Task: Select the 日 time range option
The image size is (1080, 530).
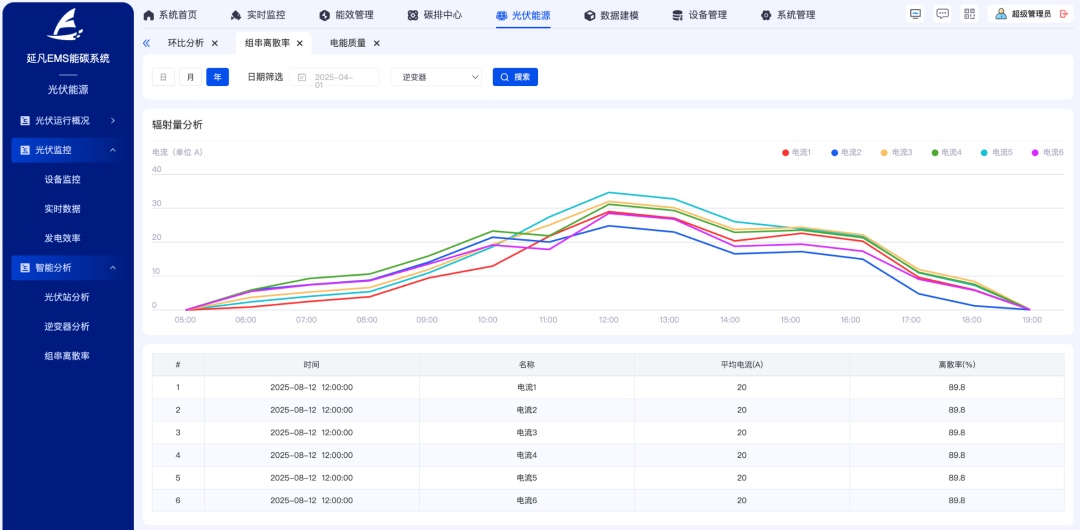Action: pos(163,77)
